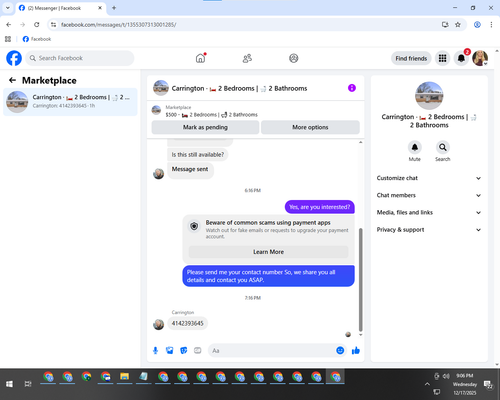Open the Carrington conversation in the list
This screenshot has height=400, width=500.
pos(70,102)
